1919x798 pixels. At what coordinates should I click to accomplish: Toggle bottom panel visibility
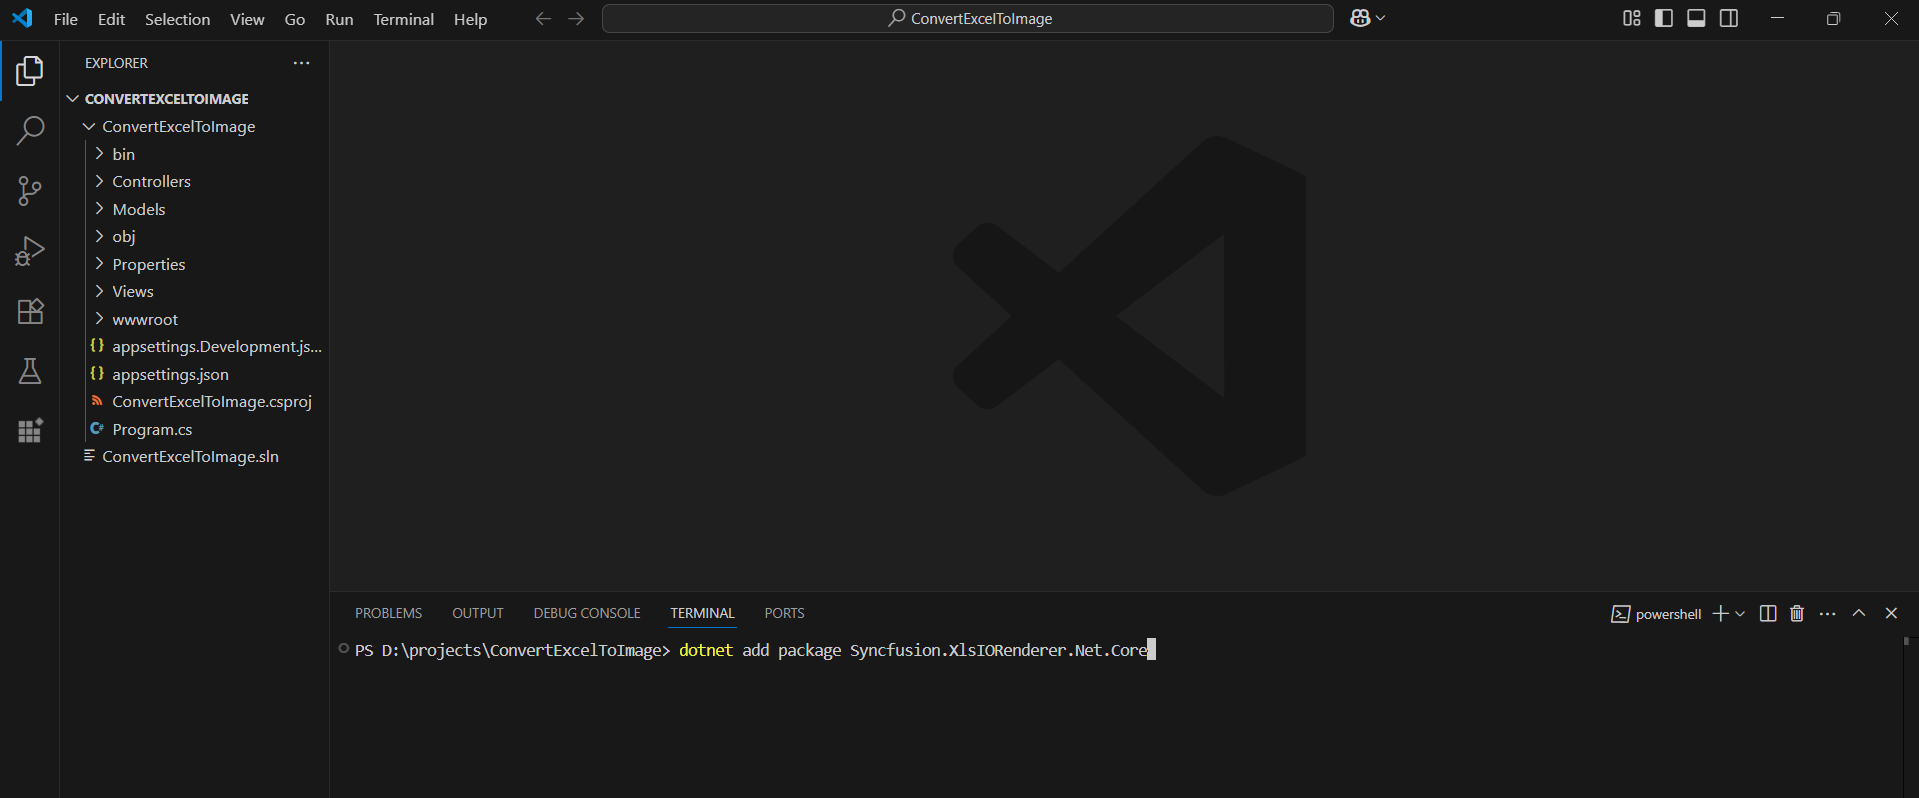1696,18
